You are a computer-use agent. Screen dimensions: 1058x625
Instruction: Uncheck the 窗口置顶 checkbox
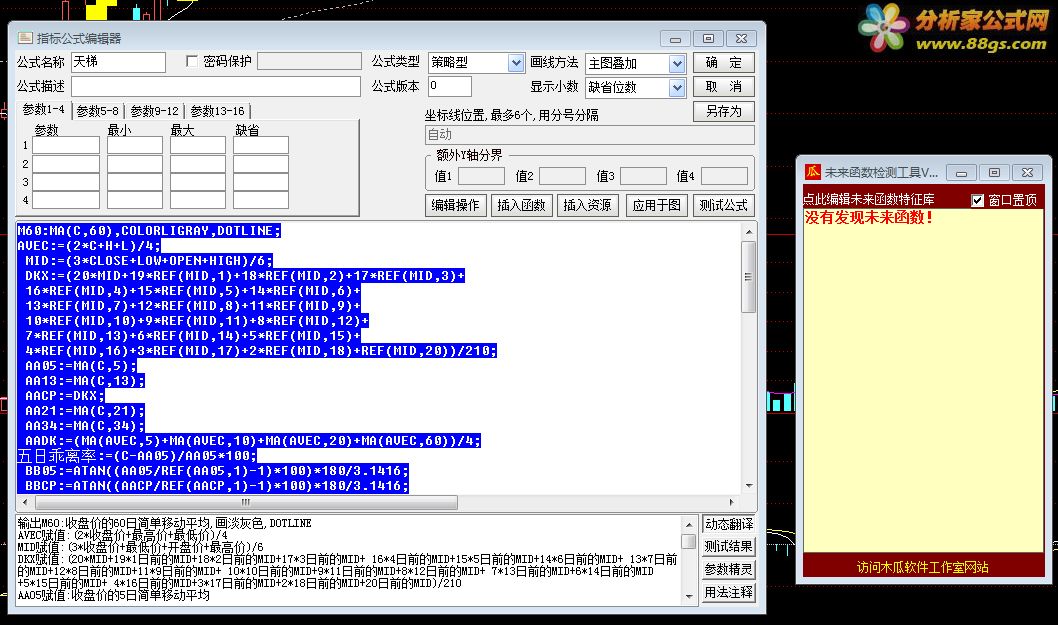pos(977,200)
